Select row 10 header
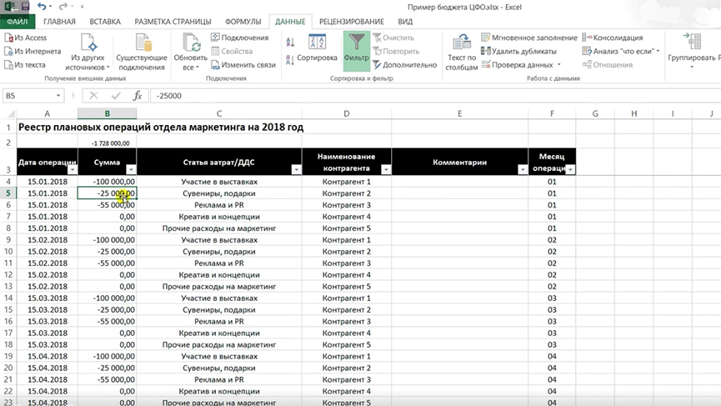Image resolution: width=721 pixels, height=406 pixels. (8, 252)
